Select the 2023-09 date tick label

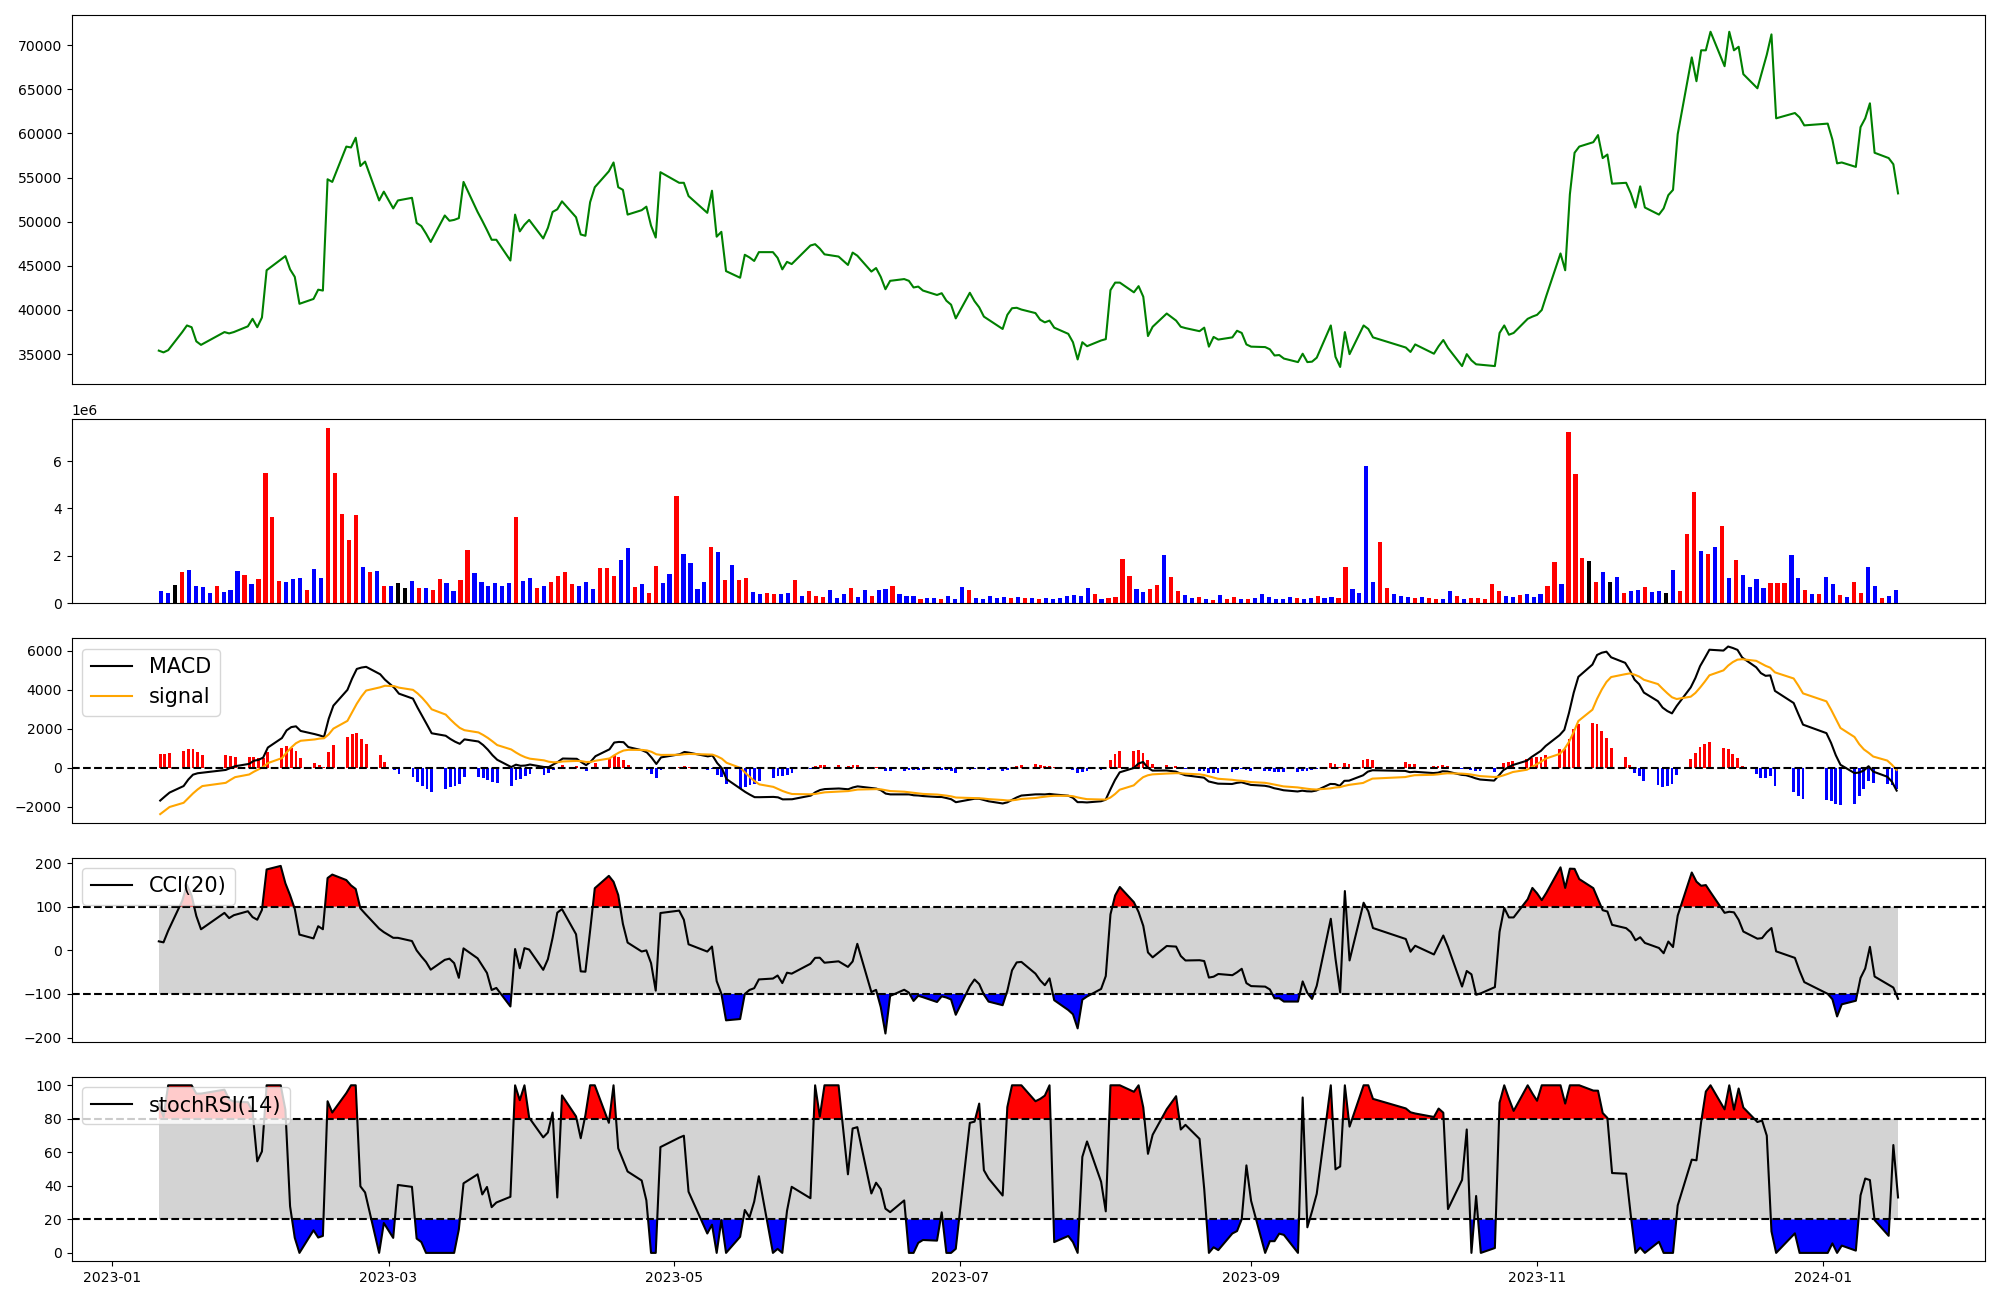coord(1251,1277)
